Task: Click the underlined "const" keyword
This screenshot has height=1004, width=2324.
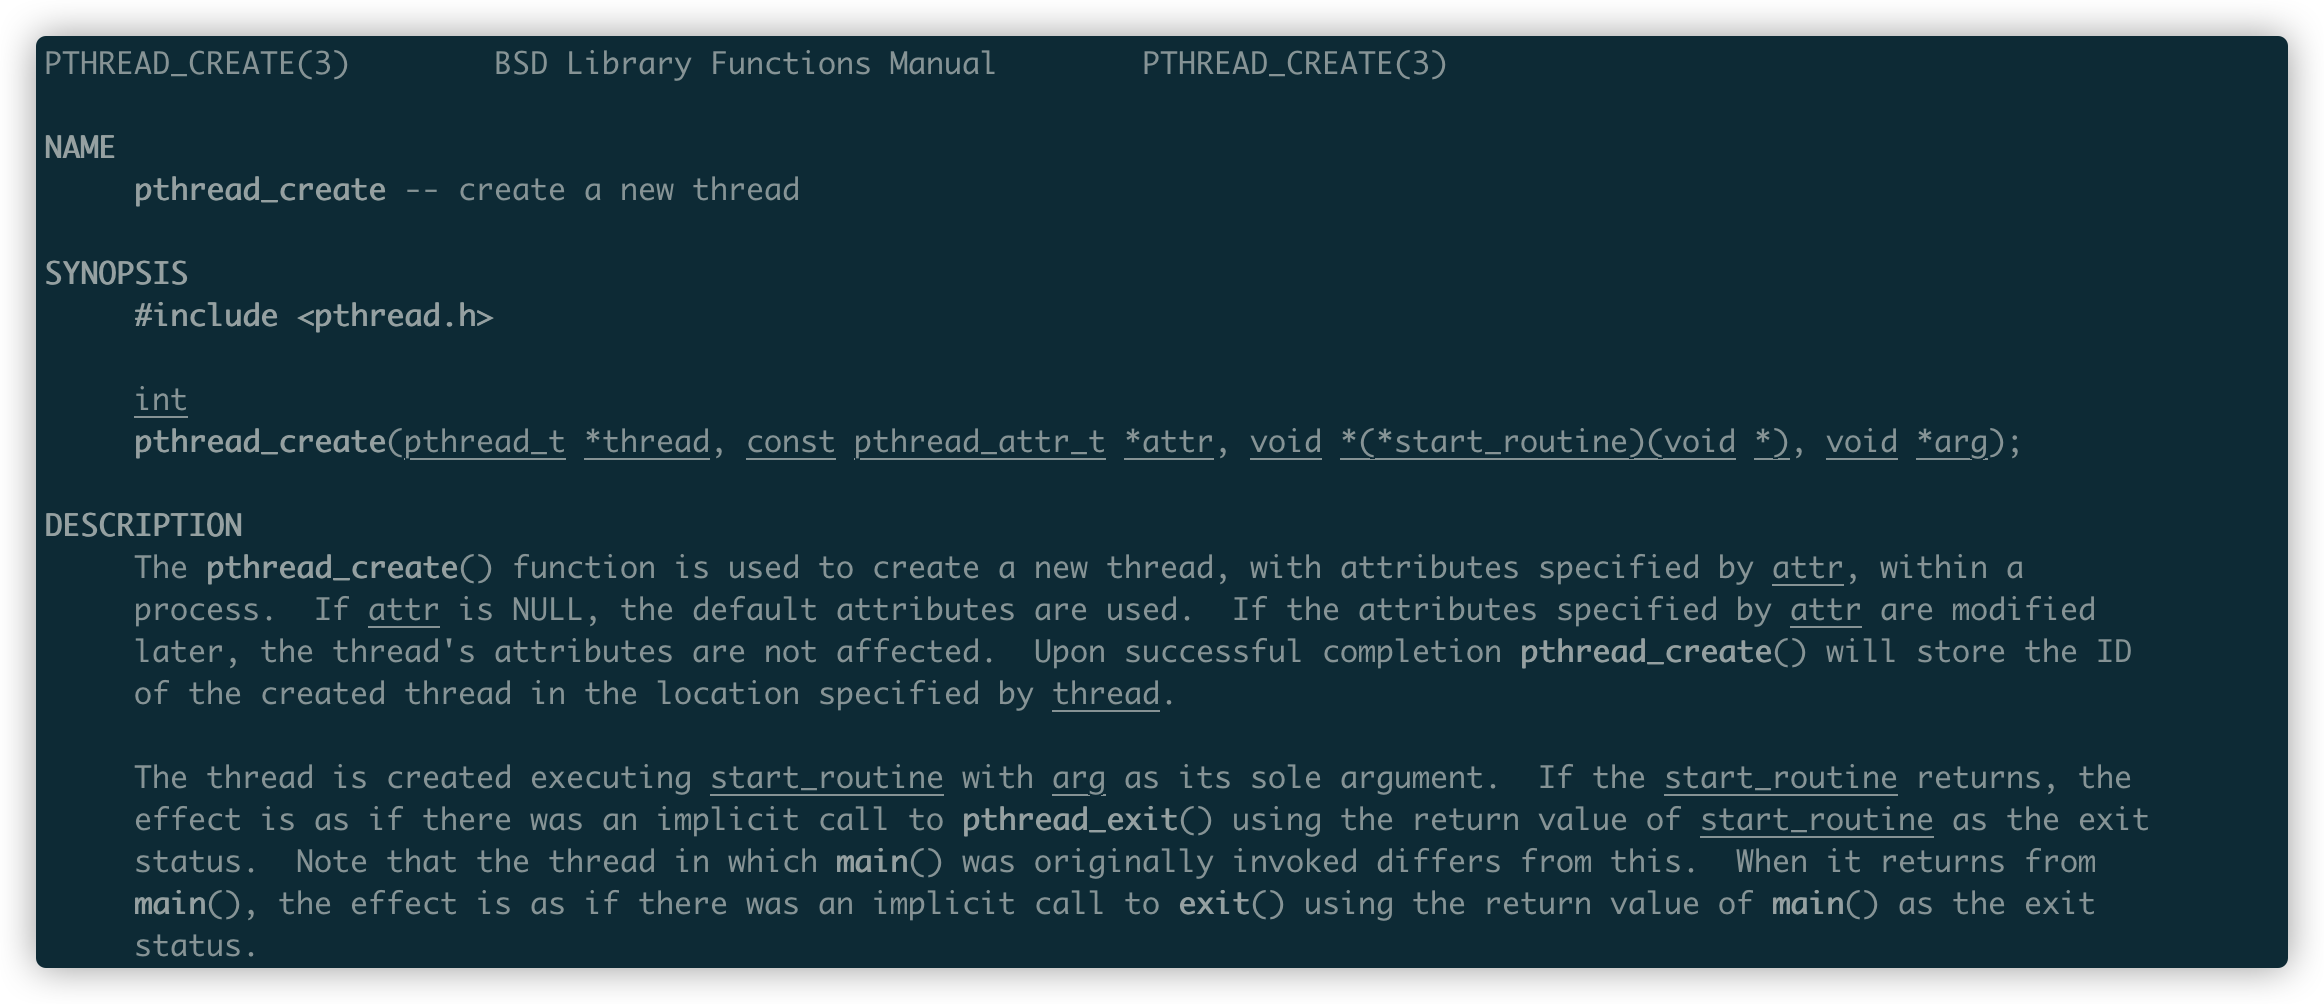Action: click(790, 442)
